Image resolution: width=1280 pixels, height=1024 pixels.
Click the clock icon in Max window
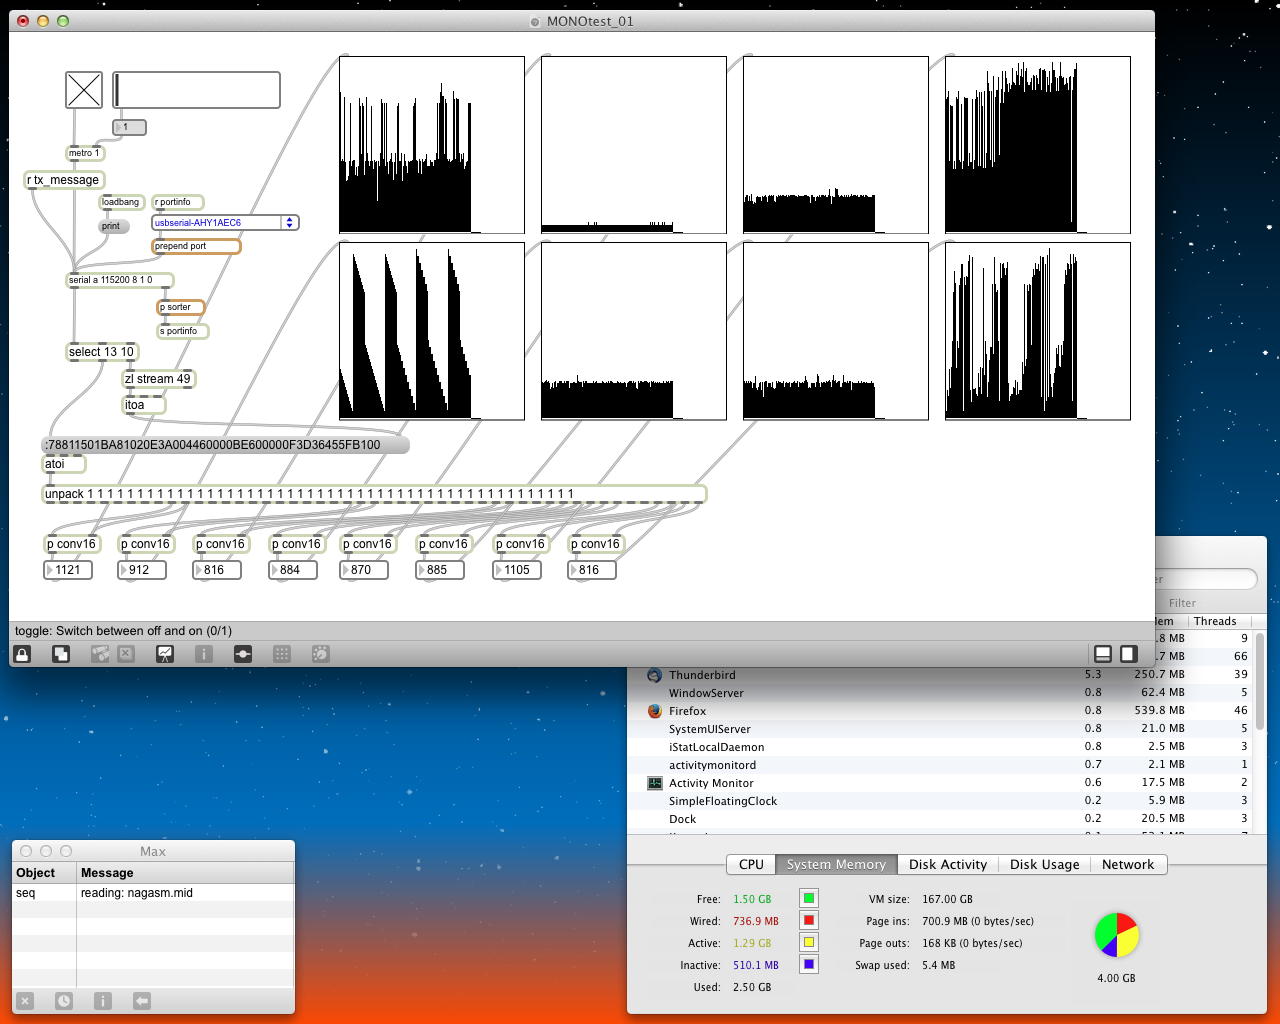pyautogui.click(x=64, y=1000)
